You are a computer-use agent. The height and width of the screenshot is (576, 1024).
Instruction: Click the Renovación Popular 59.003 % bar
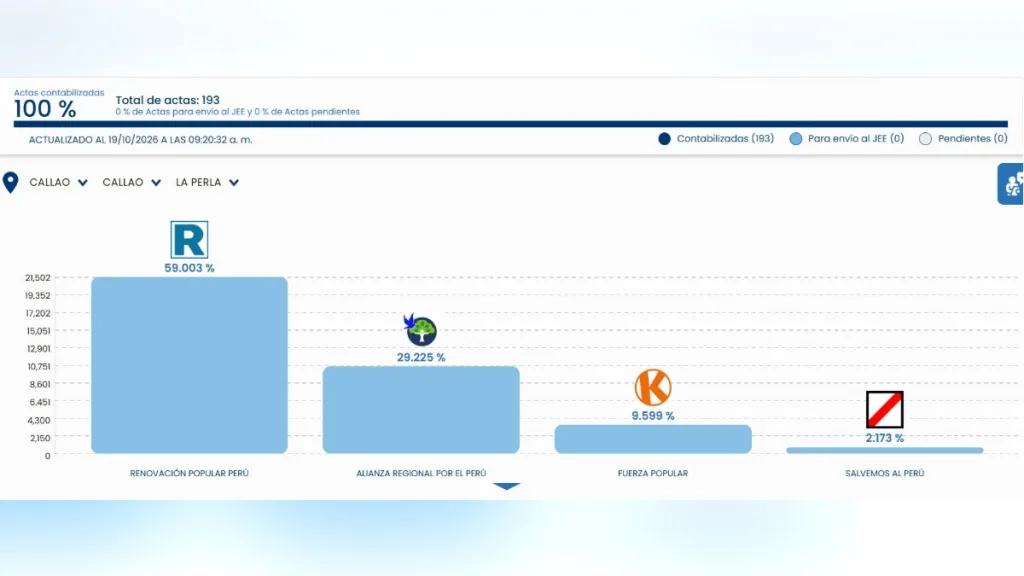[x=189, y=365]
